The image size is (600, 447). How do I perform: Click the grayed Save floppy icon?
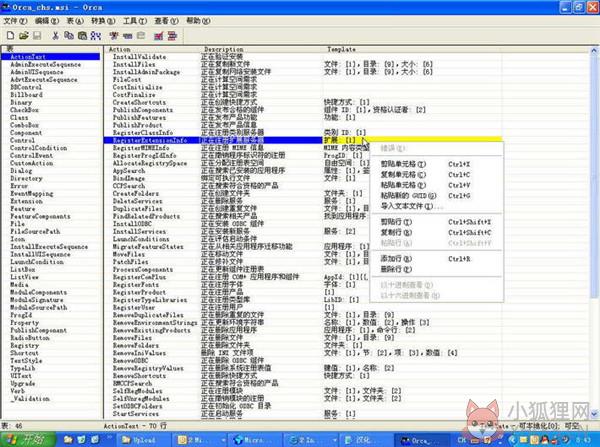37,36
